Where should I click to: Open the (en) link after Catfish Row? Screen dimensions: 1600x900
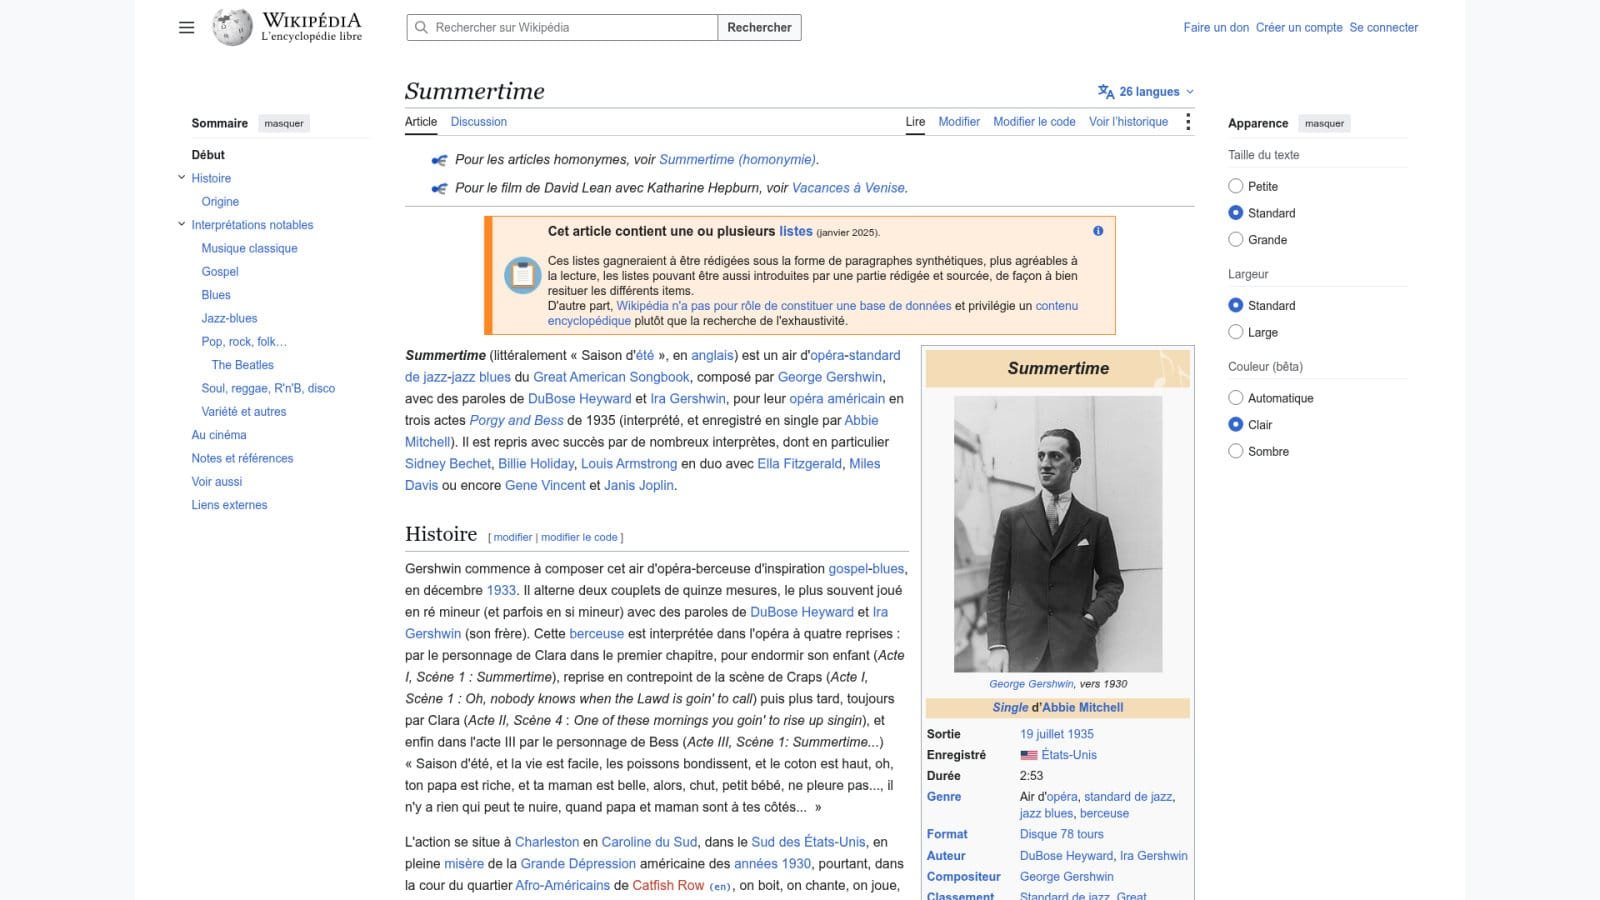(x=721, y=886)
